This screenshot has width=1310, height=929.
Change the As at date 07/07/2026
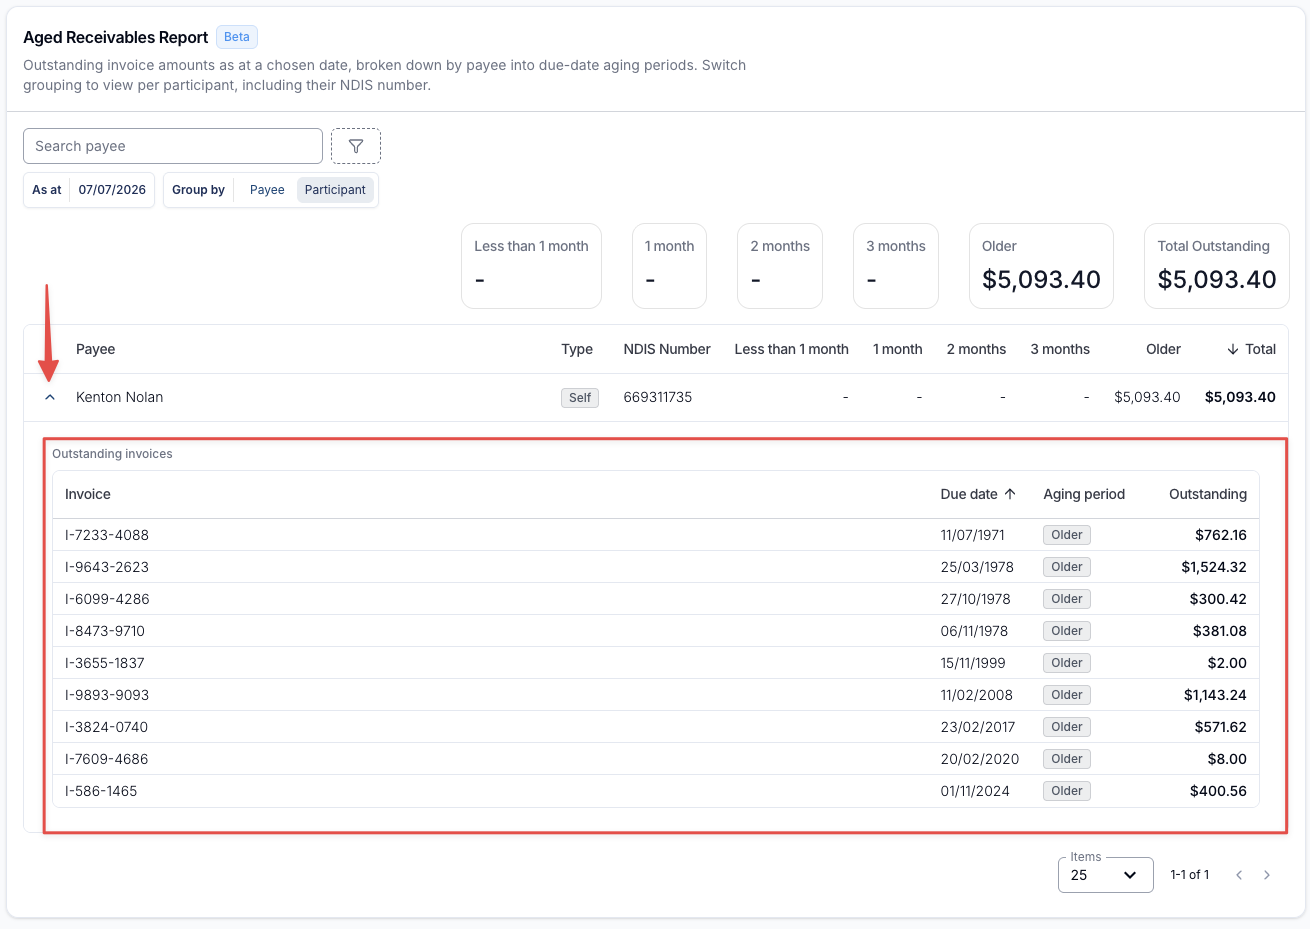coord(112,190)
